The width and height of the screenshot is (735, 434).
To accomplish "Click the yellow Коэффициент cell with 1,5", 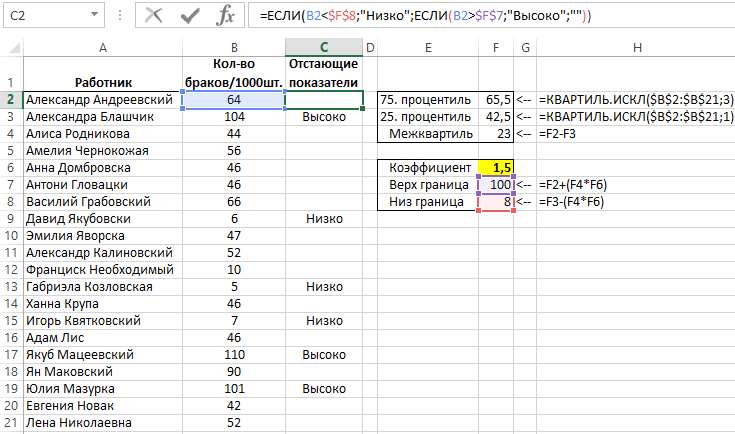I will pos(496,168).
